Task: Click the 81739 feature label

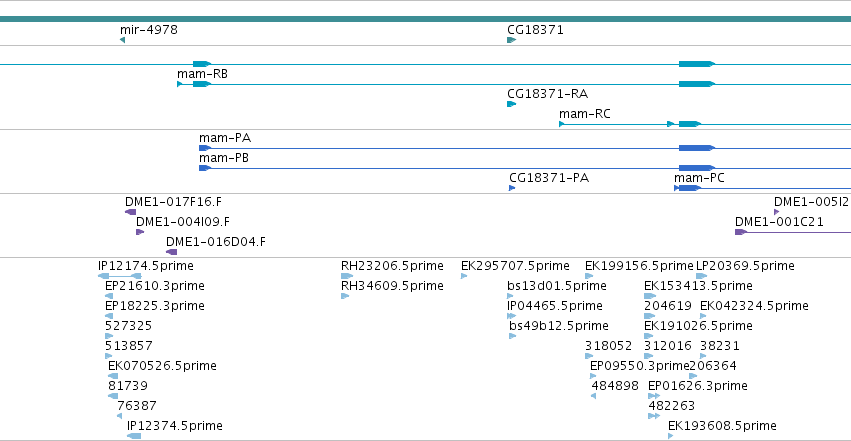Action: click(128, 386)
